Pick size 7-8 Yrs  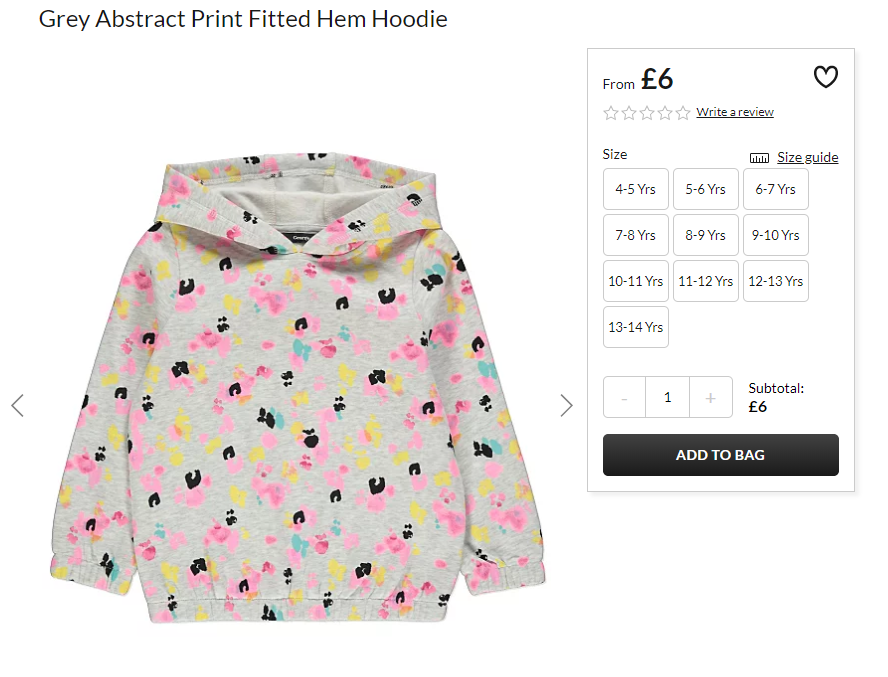point(635,235)
